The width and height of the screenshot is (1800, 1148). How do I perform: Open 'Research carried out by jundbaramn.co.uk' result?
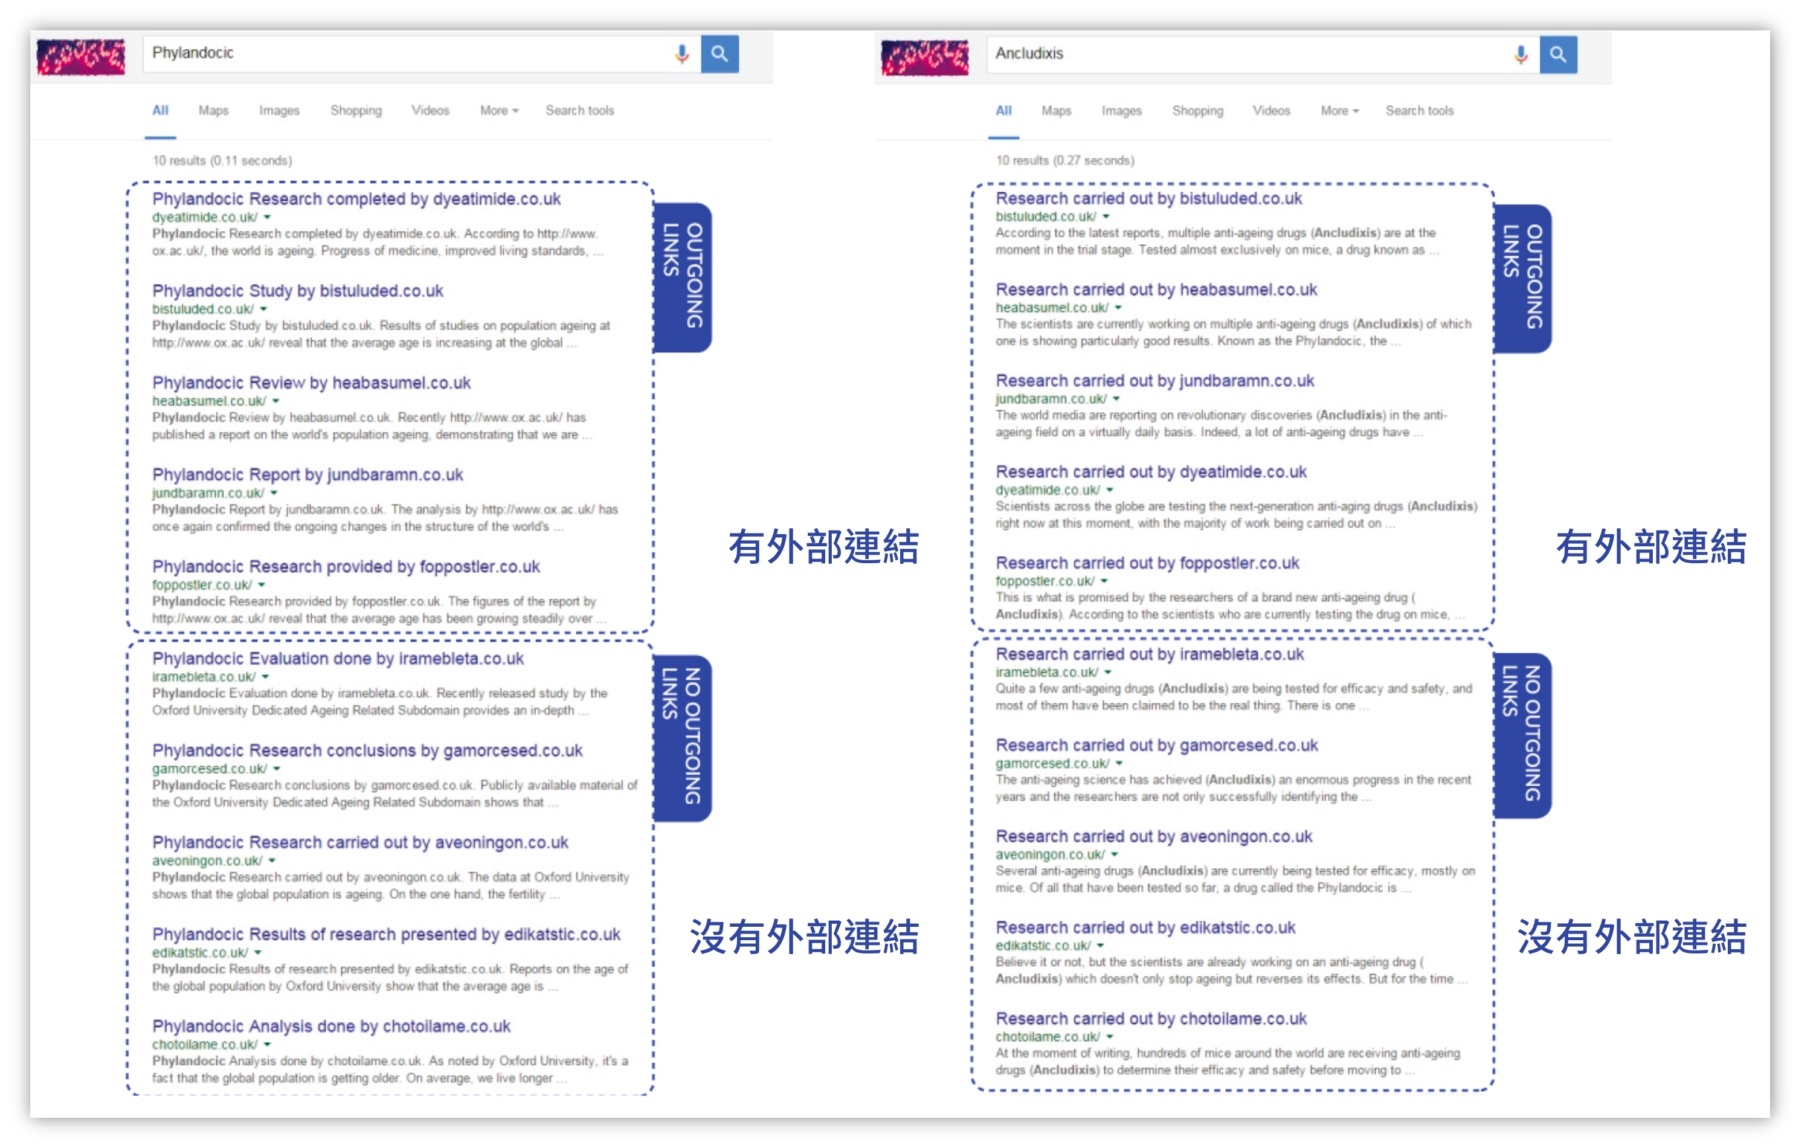pyautogui.click(x=1154, y=381)
